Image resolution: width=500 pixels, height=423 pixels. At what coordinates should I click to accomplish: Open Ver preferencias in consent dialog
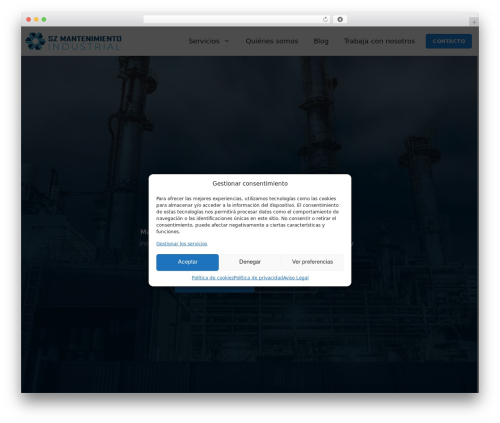coord(312,262)
